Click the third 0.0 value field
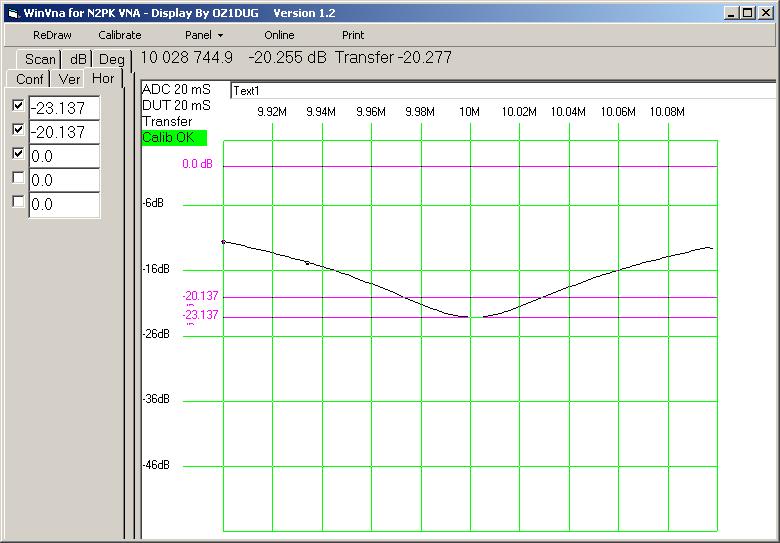The image size is (780, 543). [64, 156]
